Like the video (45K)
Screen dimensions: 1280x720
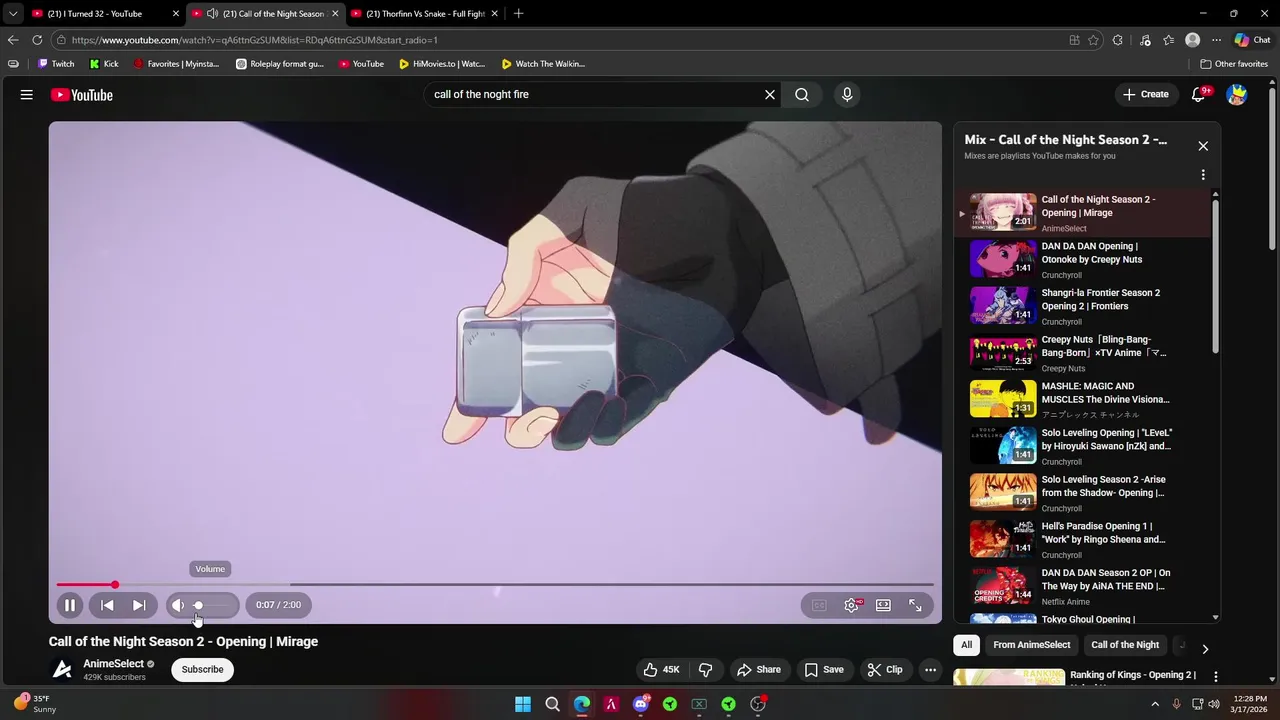[x=662, y=670]
